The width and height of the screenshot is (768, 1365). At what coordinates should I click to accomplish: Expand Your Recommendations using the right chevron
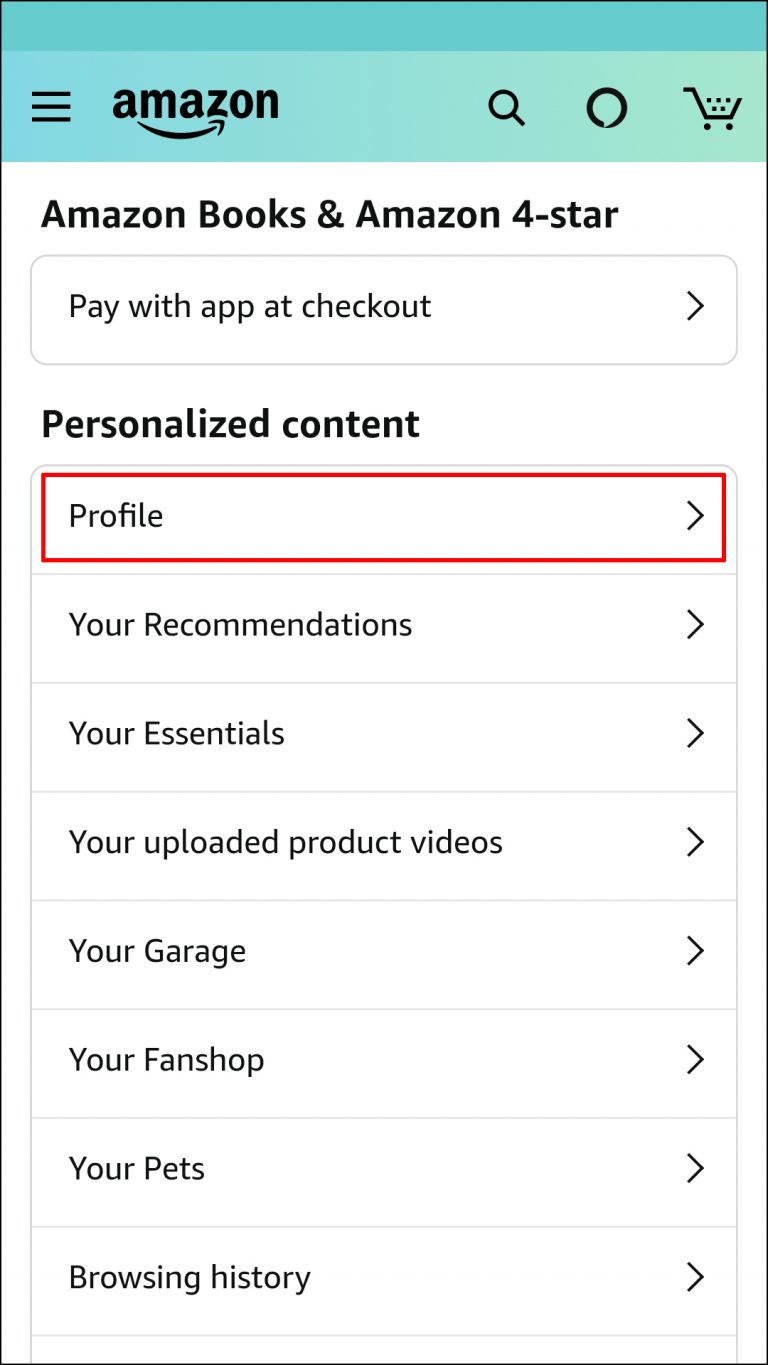point(695,624)
